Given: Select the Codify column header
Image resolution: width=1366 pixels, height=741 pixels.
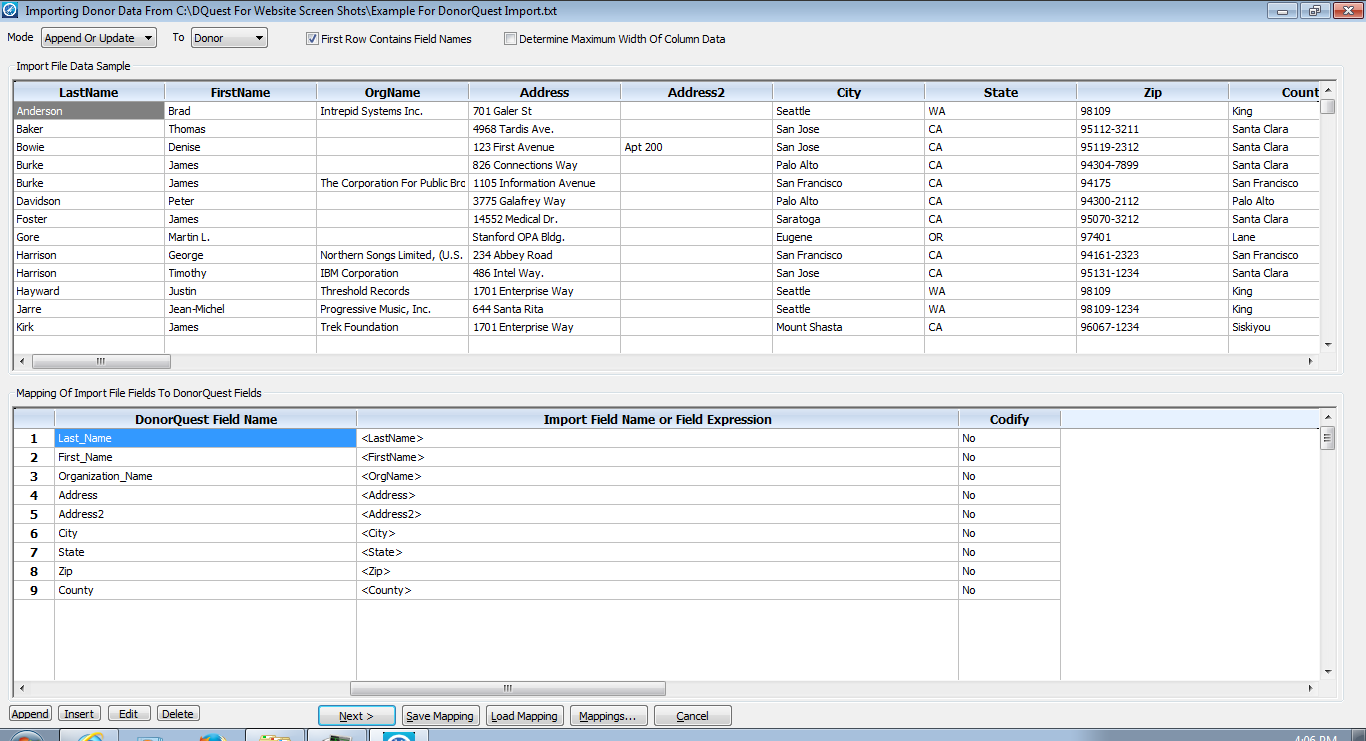Looking at the screenshot, I should (x=1009, y=419).
